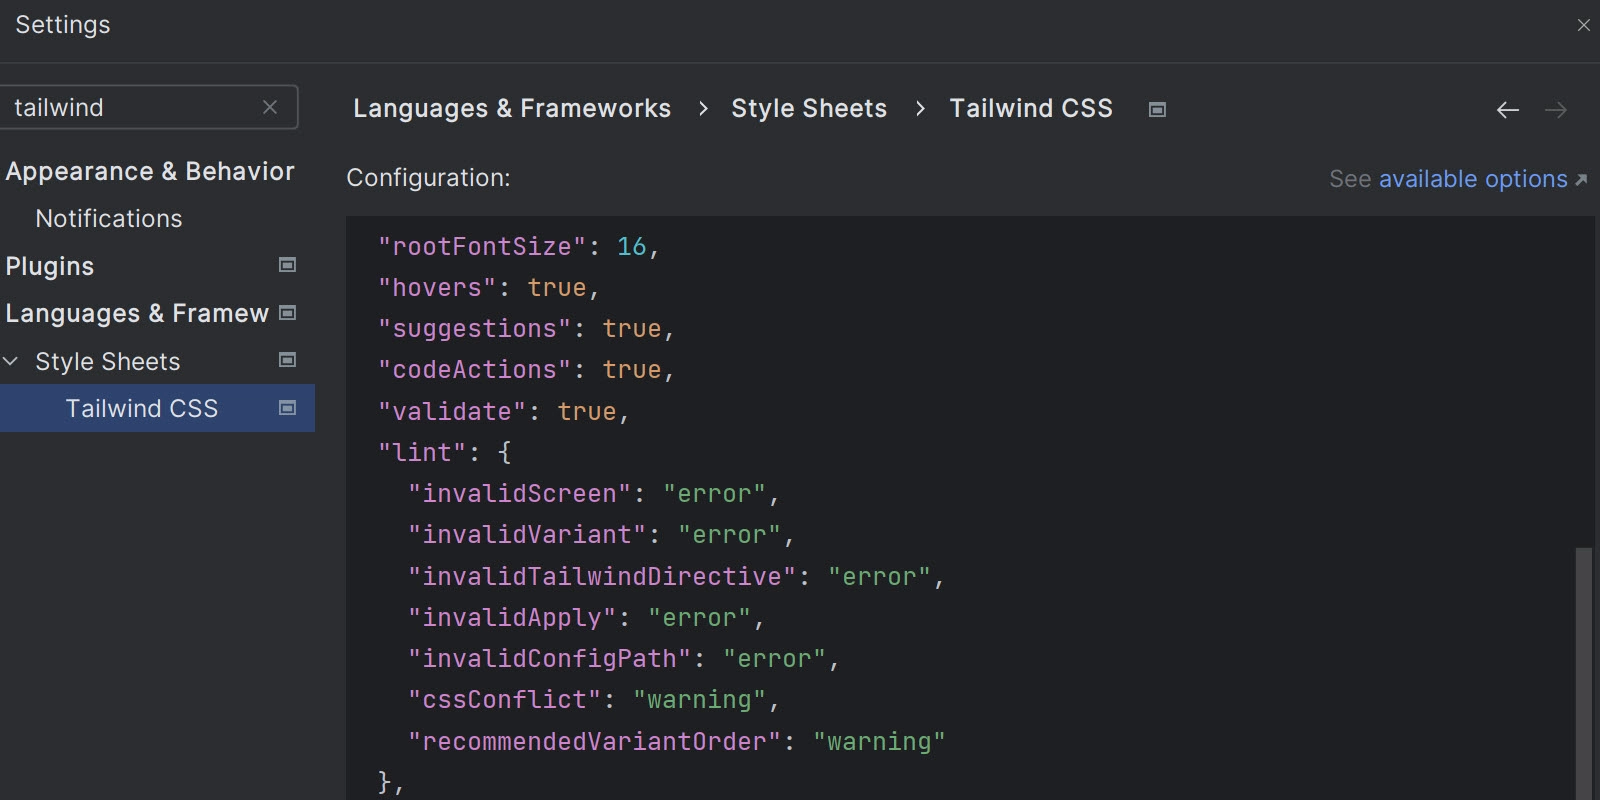Screen dimensions: 1600x800
Task: Click the configuration editor scrollbar
Action: point(1583,672)
